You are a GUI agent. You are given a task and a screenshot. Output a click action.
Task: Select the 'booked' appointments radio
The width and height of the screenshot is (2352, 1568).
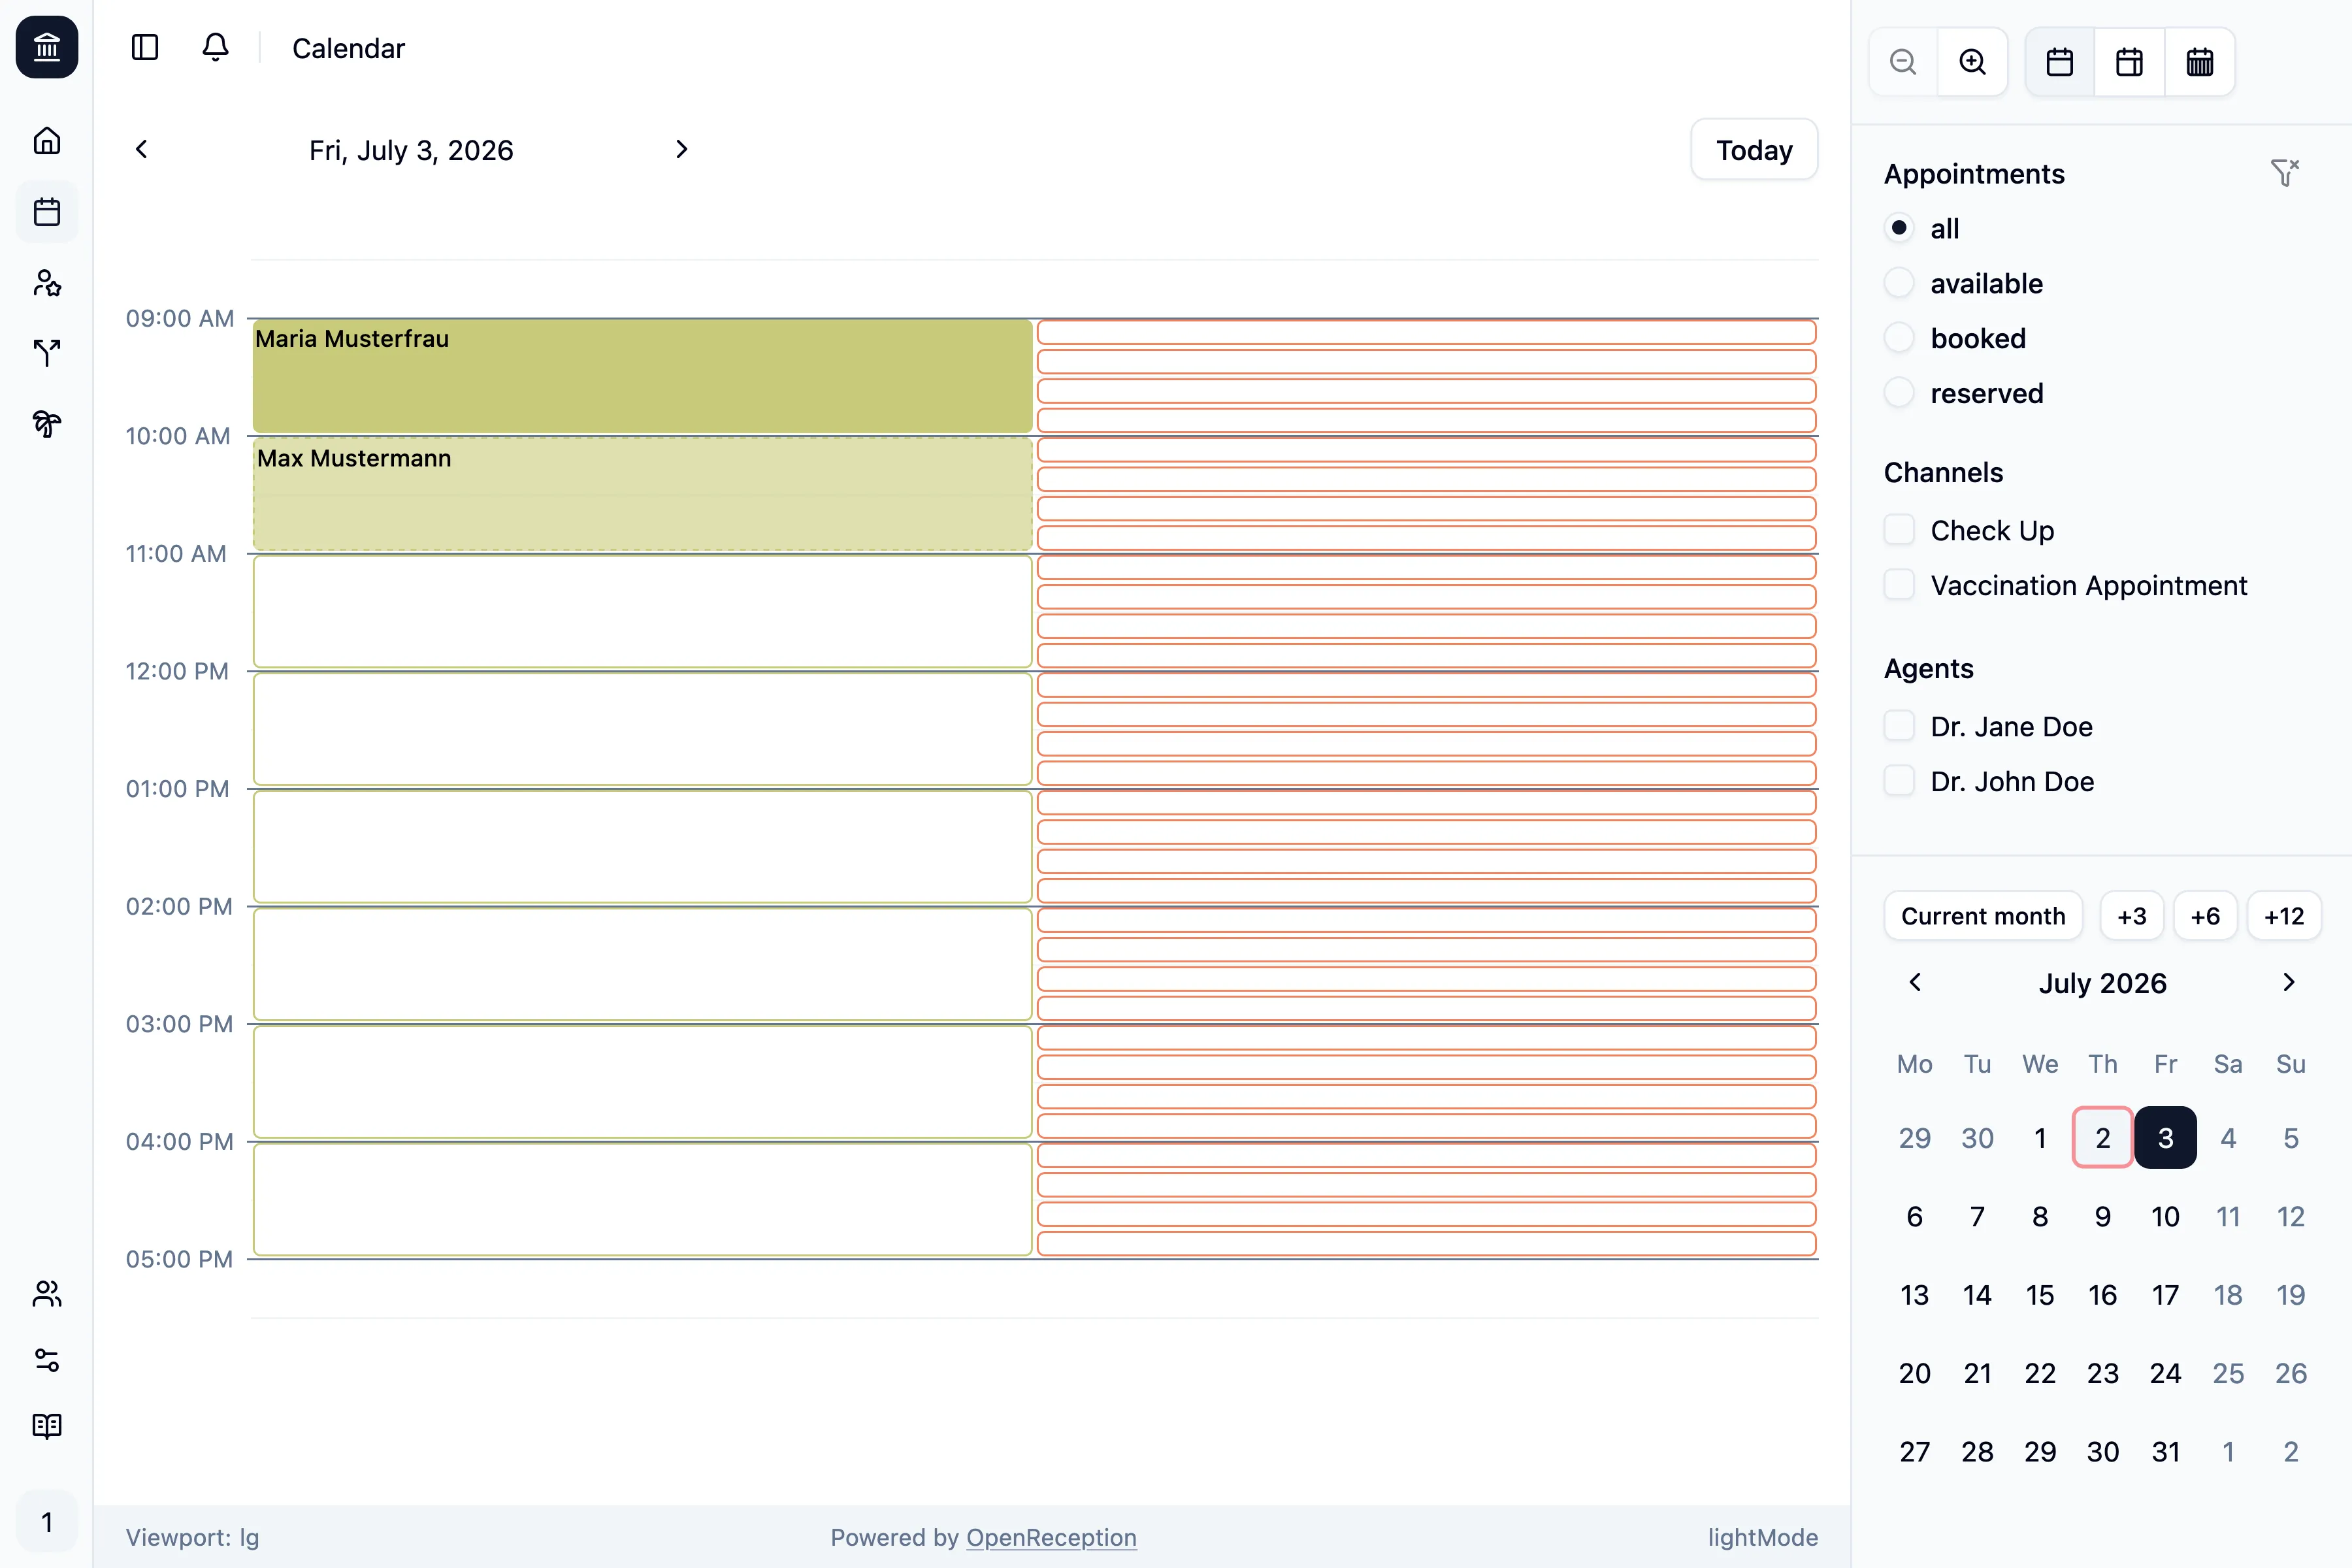[1899, 338]
